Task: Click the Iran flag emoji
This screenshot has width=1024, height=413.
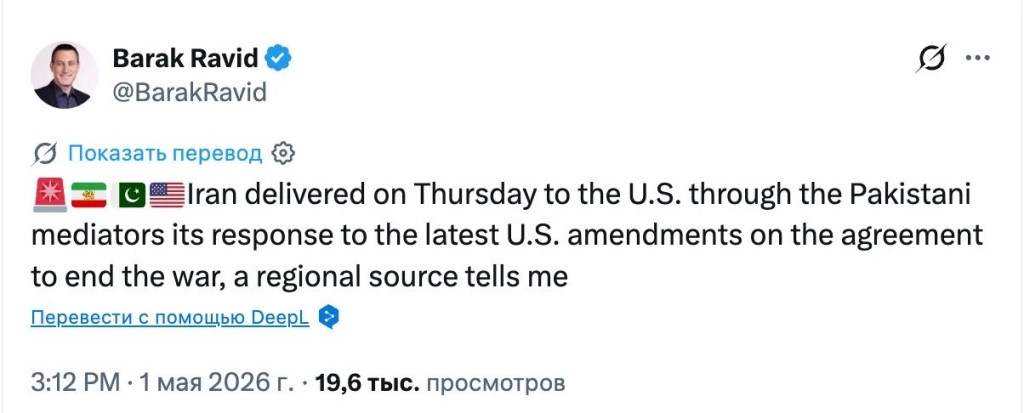Action: pos(88,195)
